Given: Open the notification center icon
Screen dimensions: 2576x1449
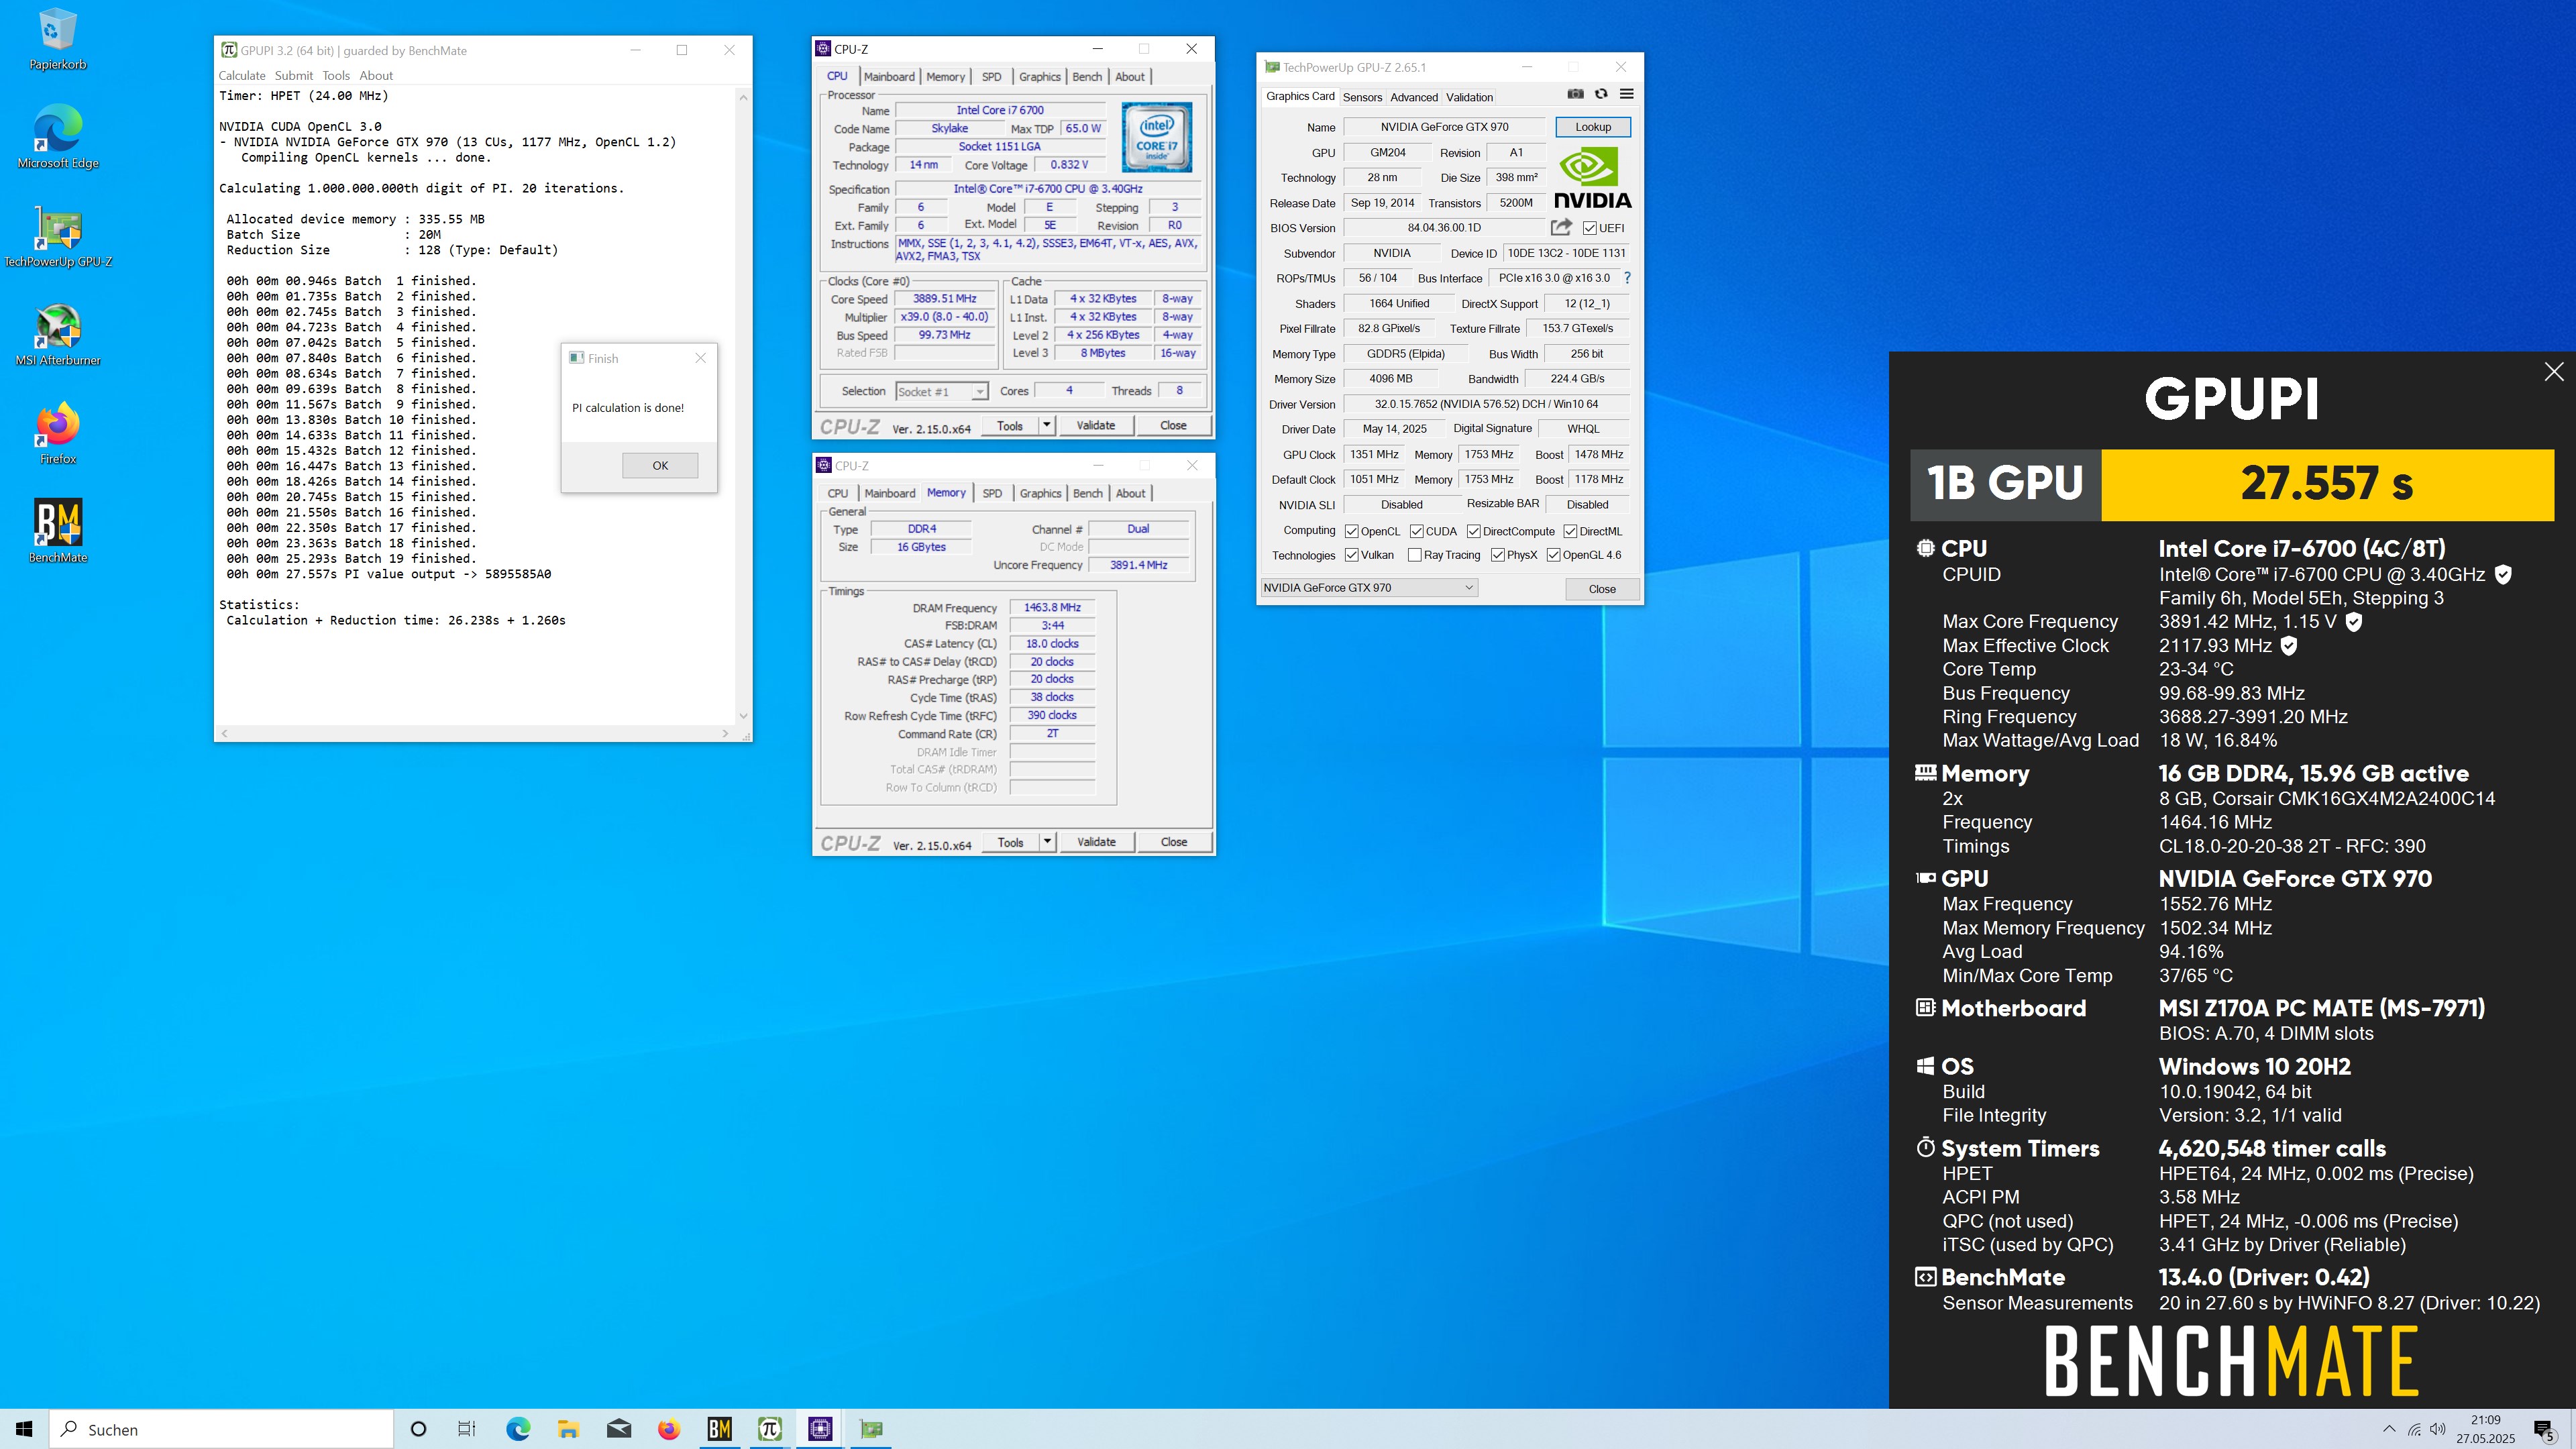Looking at the screenshot, I should [x=2544, y=1429].
